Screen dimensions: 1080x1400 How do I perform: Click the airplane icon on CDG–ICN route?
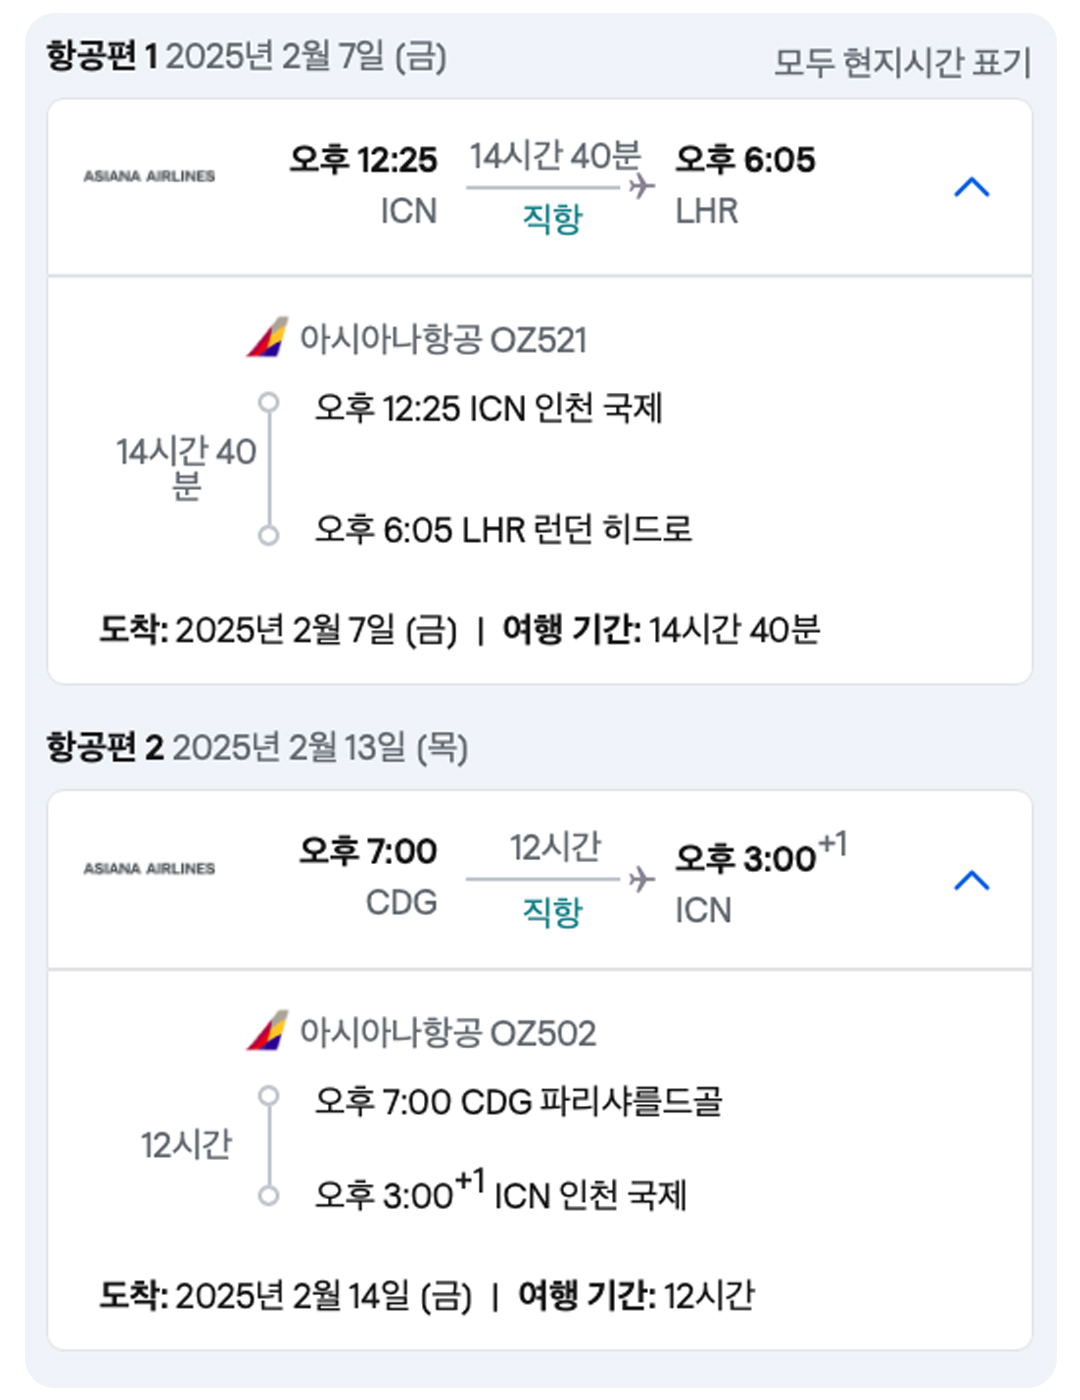(x=641, y=879)
